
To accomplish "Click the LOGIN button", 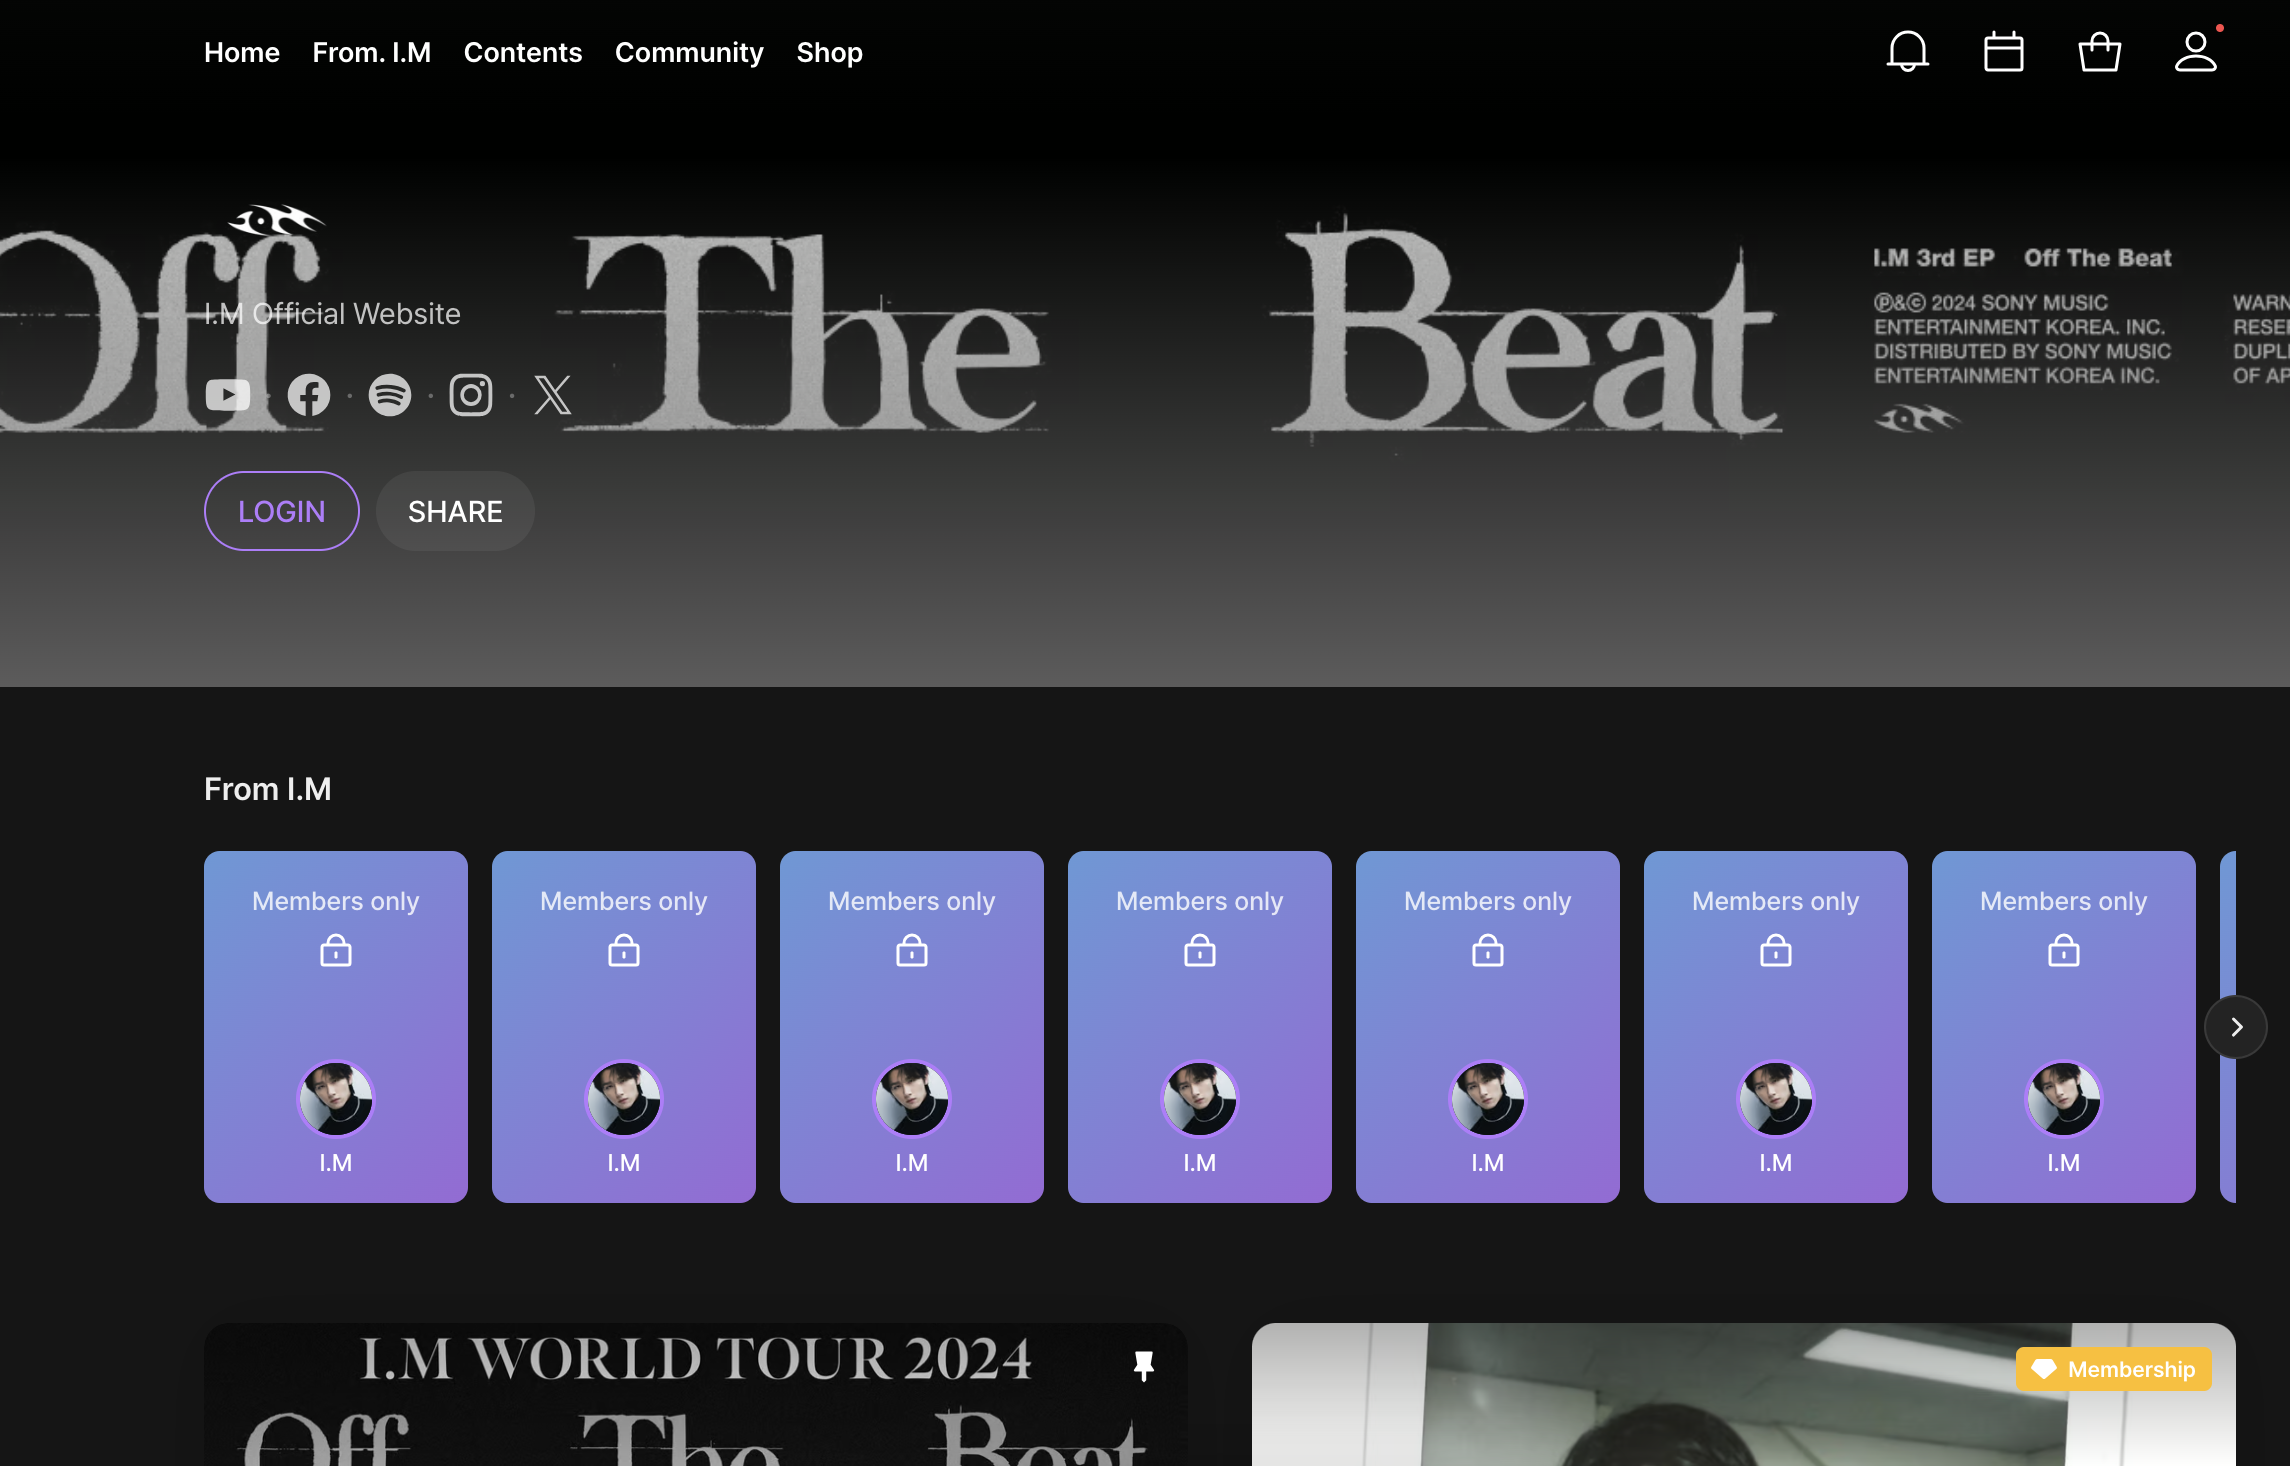I will coord(282,511).
